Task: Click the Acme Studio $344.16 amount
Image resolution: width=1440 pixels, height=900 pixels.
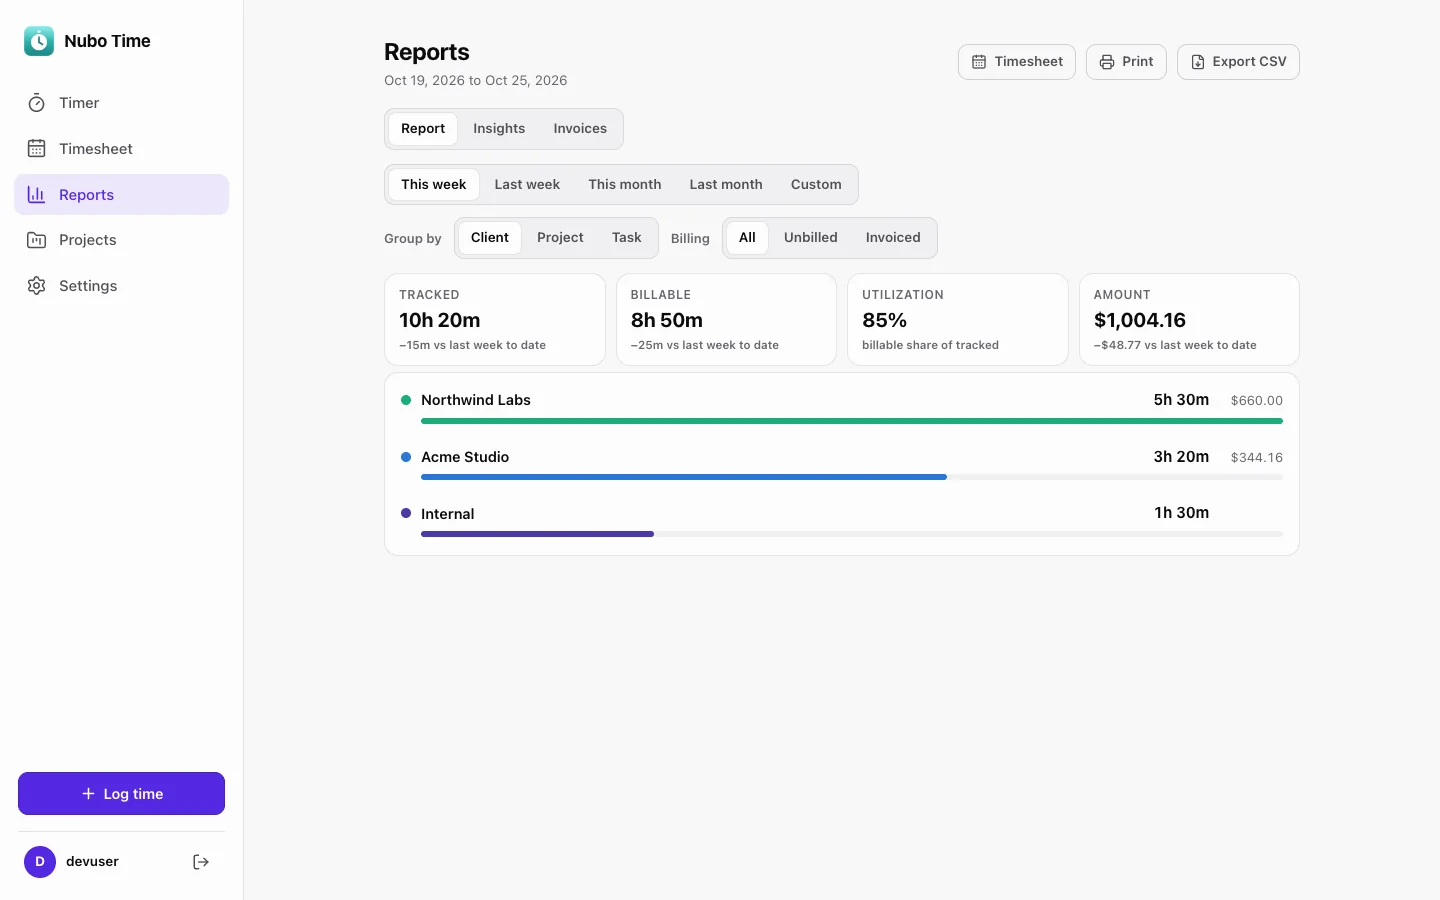Action: pyautogui.click(x=1257, y=458)
